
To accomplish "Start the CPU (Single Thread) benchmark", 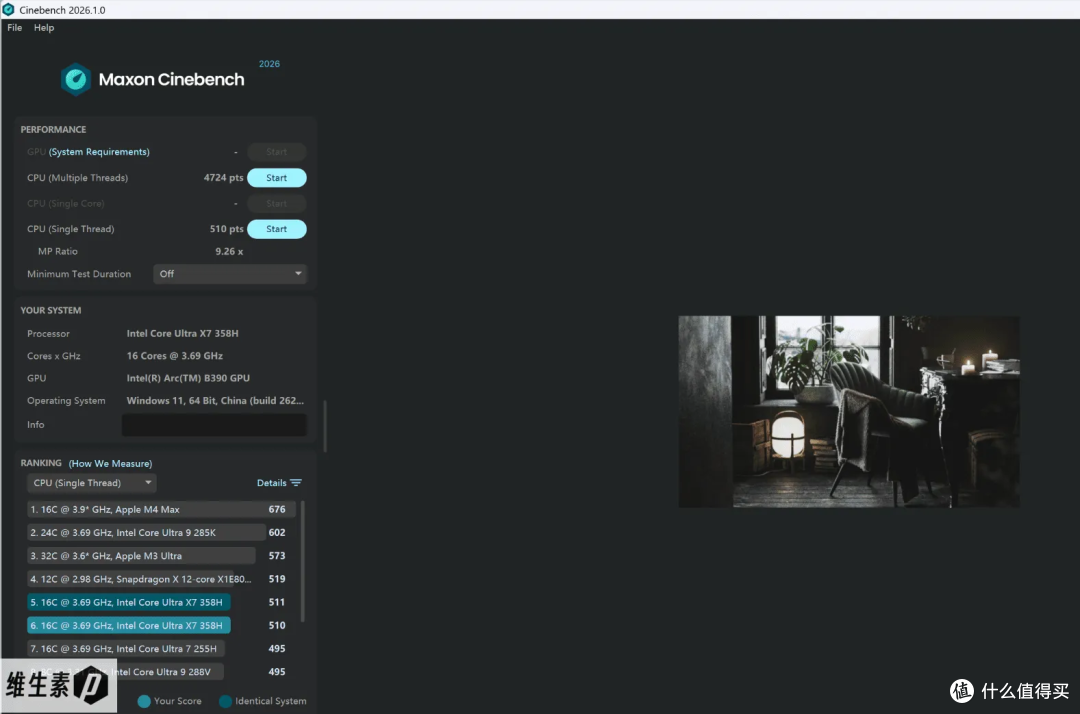I will [x=277, y=229].
